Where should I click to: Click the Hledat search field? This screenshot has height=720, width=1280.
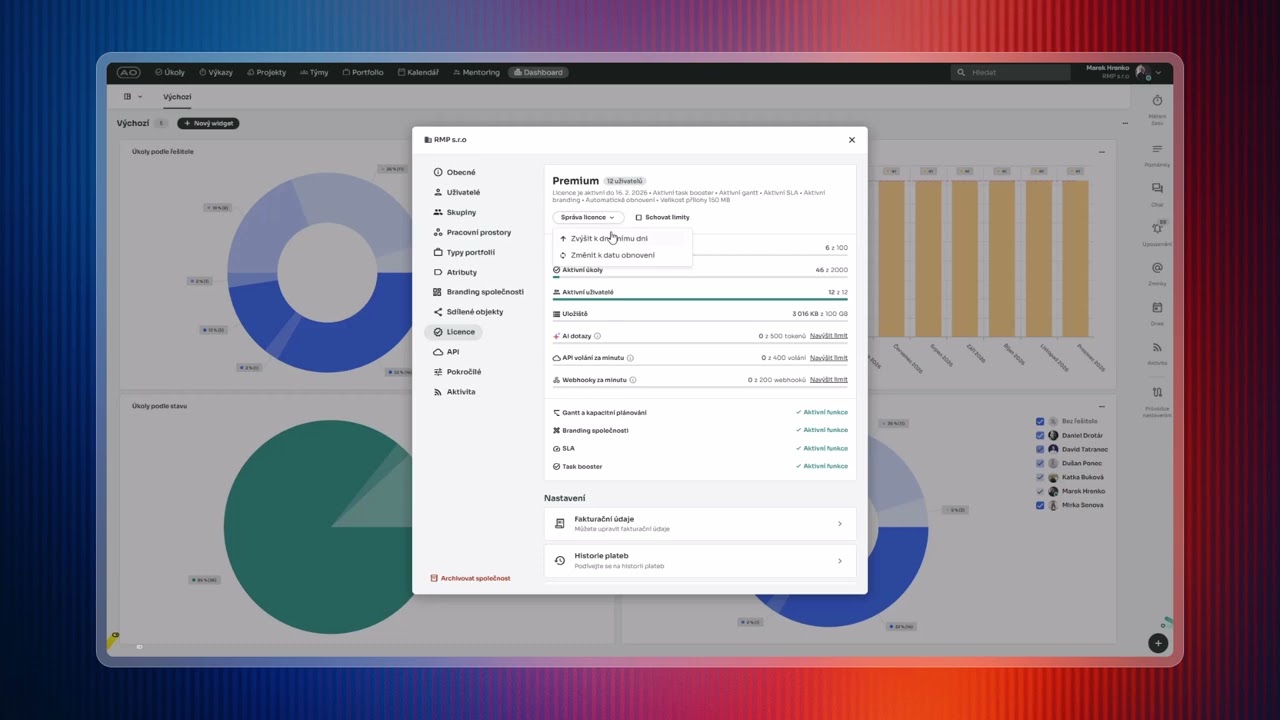click(1010, 72)
